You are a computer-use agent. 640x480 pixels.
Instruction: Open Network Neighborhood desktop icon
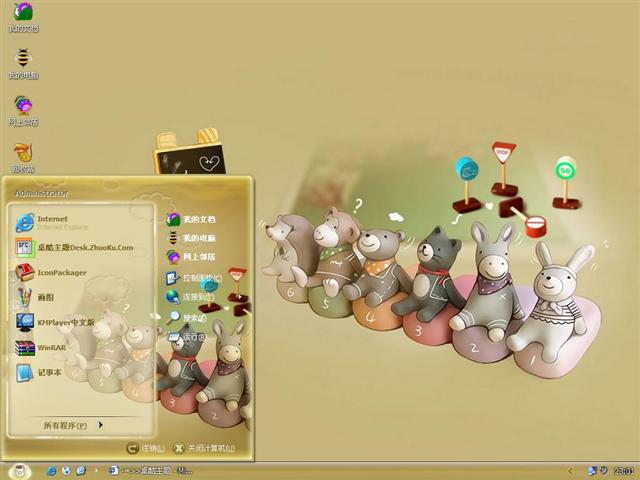(23, 110)
